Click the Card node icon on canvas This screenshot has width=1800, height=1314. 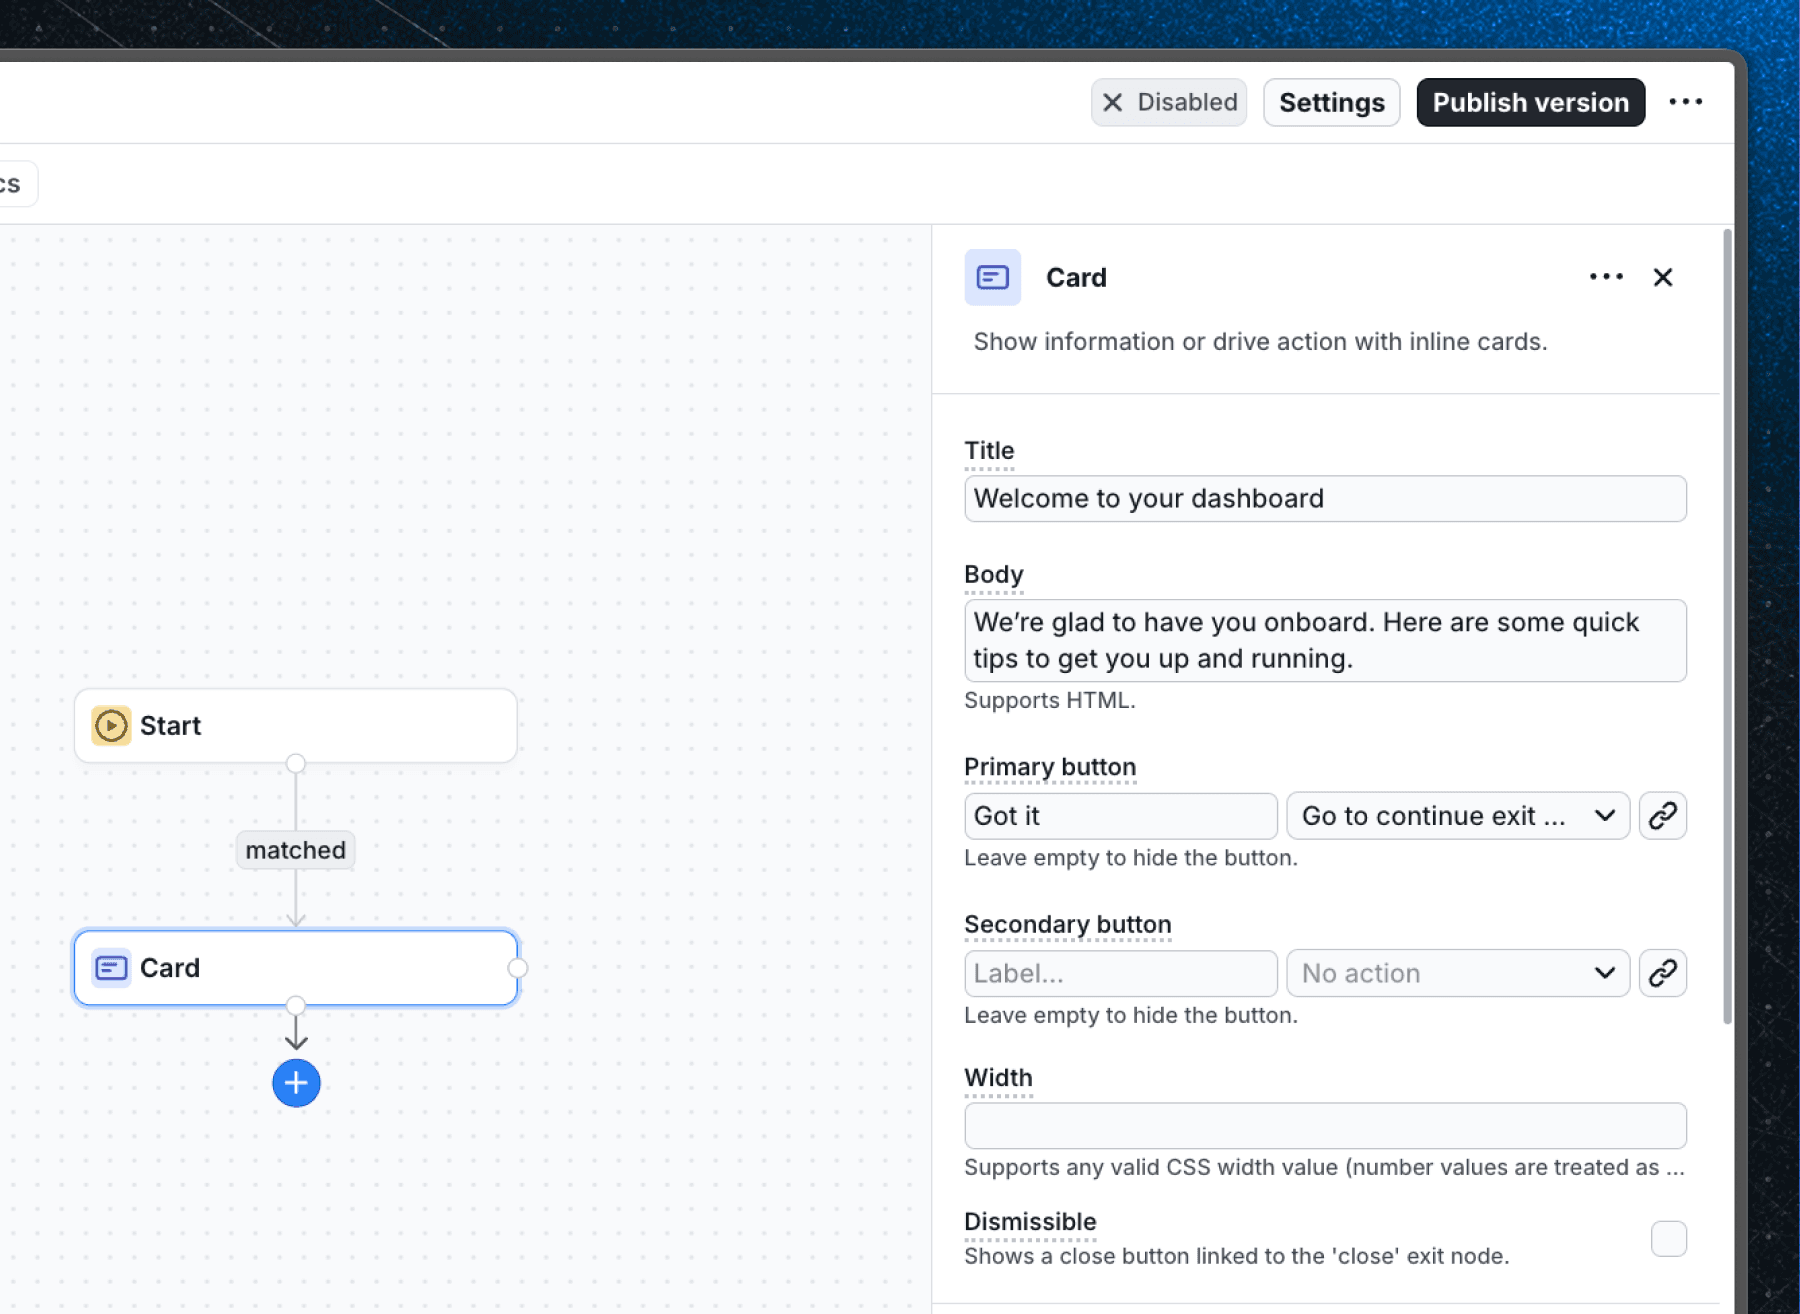pos(111,968)
